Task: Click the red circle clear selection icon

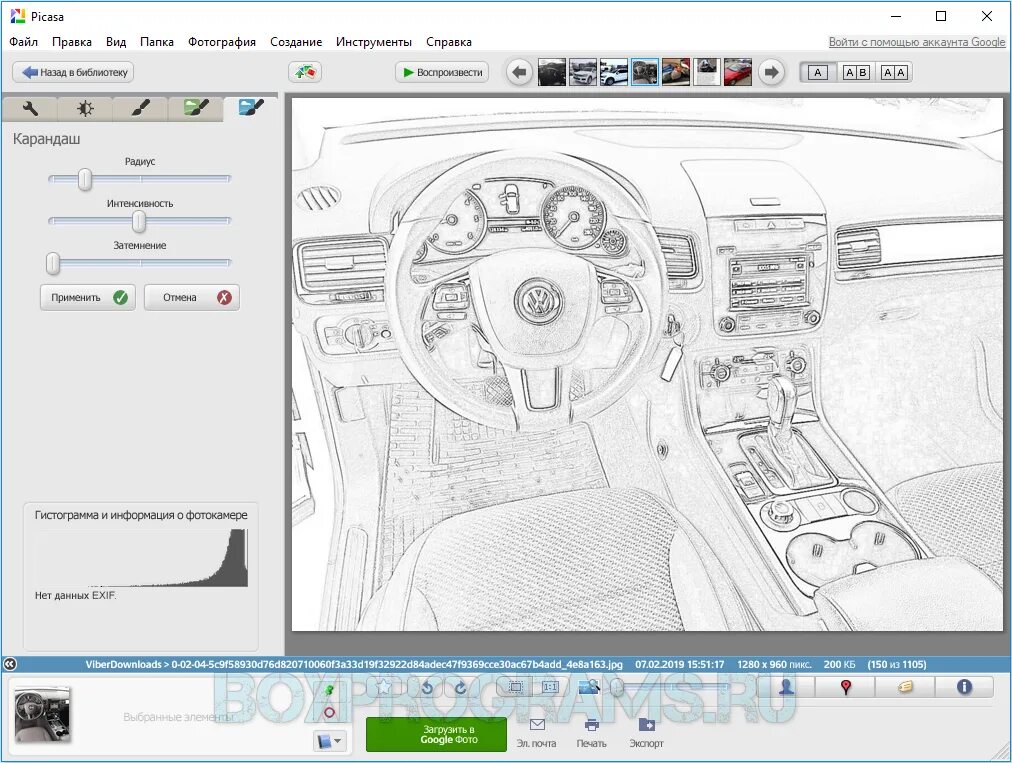Action: click(x=329, y=713)
